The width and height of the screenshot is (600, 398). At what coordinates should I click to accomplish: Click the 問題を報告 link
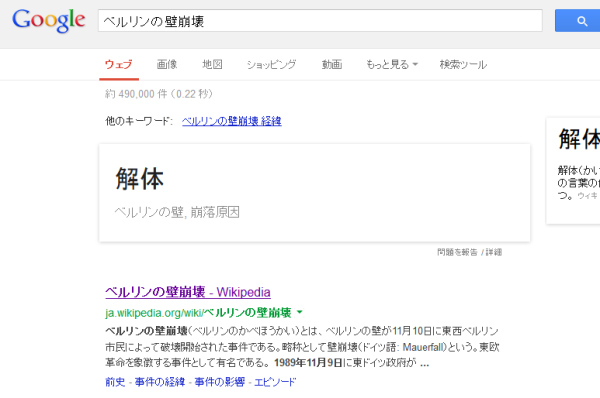click(457, 252)
